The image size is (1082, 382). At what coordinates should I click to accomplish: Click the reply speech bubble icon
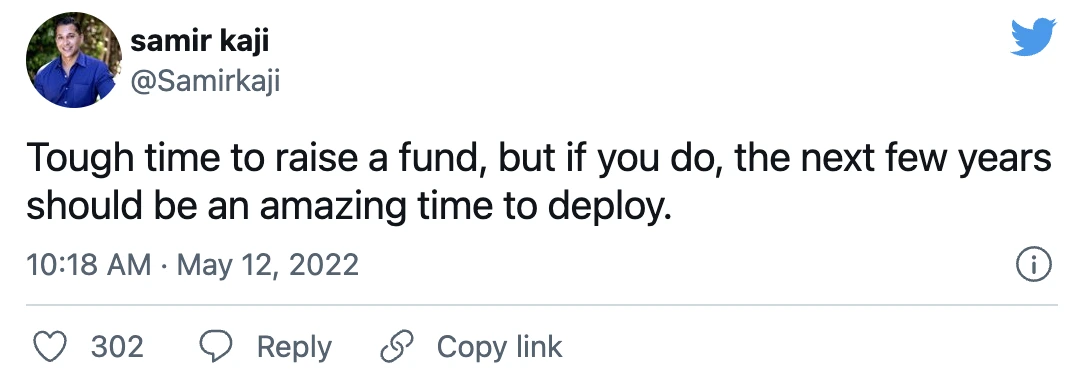click(216, 346)
